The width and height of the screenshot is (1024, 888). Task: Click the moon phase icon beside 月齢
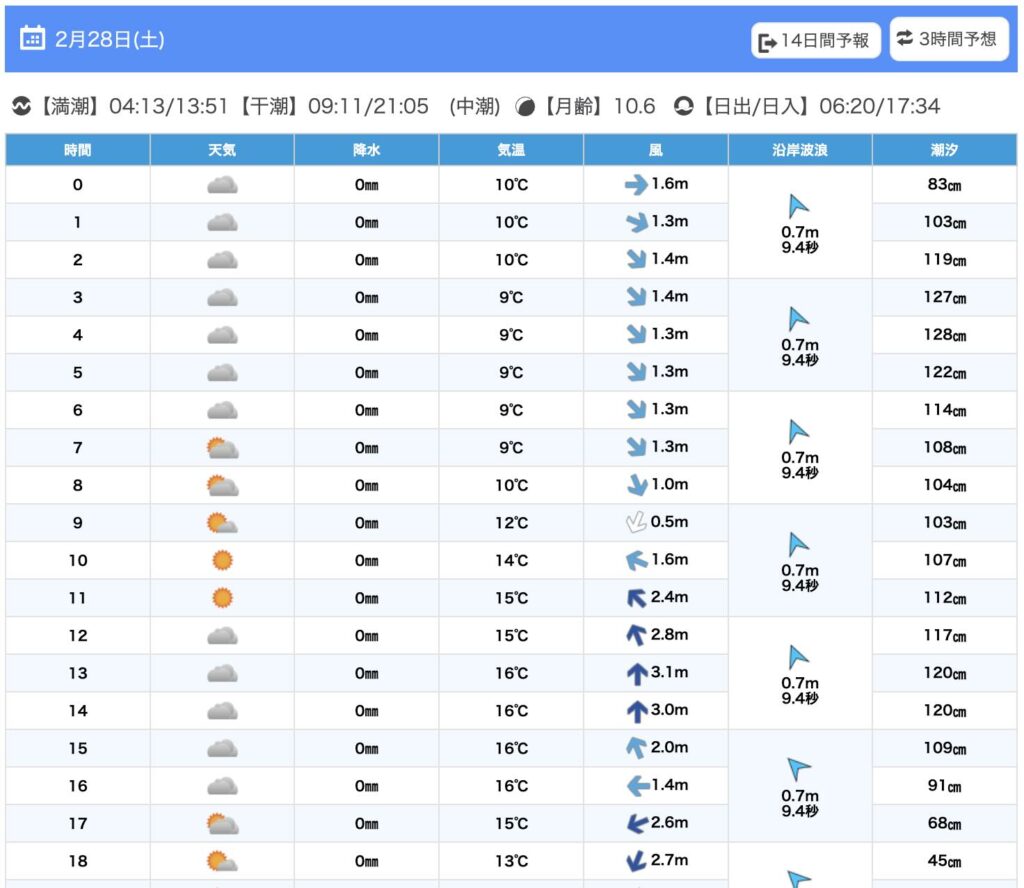coord(525,106)
